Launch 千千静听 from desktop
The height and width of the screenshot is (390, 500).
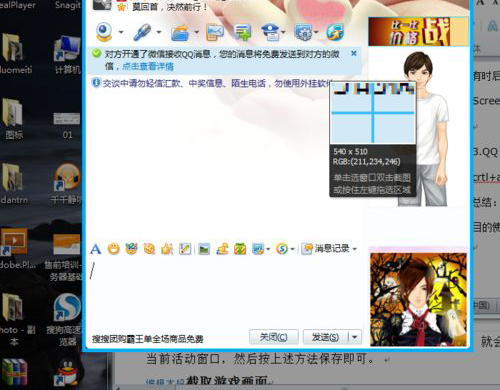tap(67, 183)
